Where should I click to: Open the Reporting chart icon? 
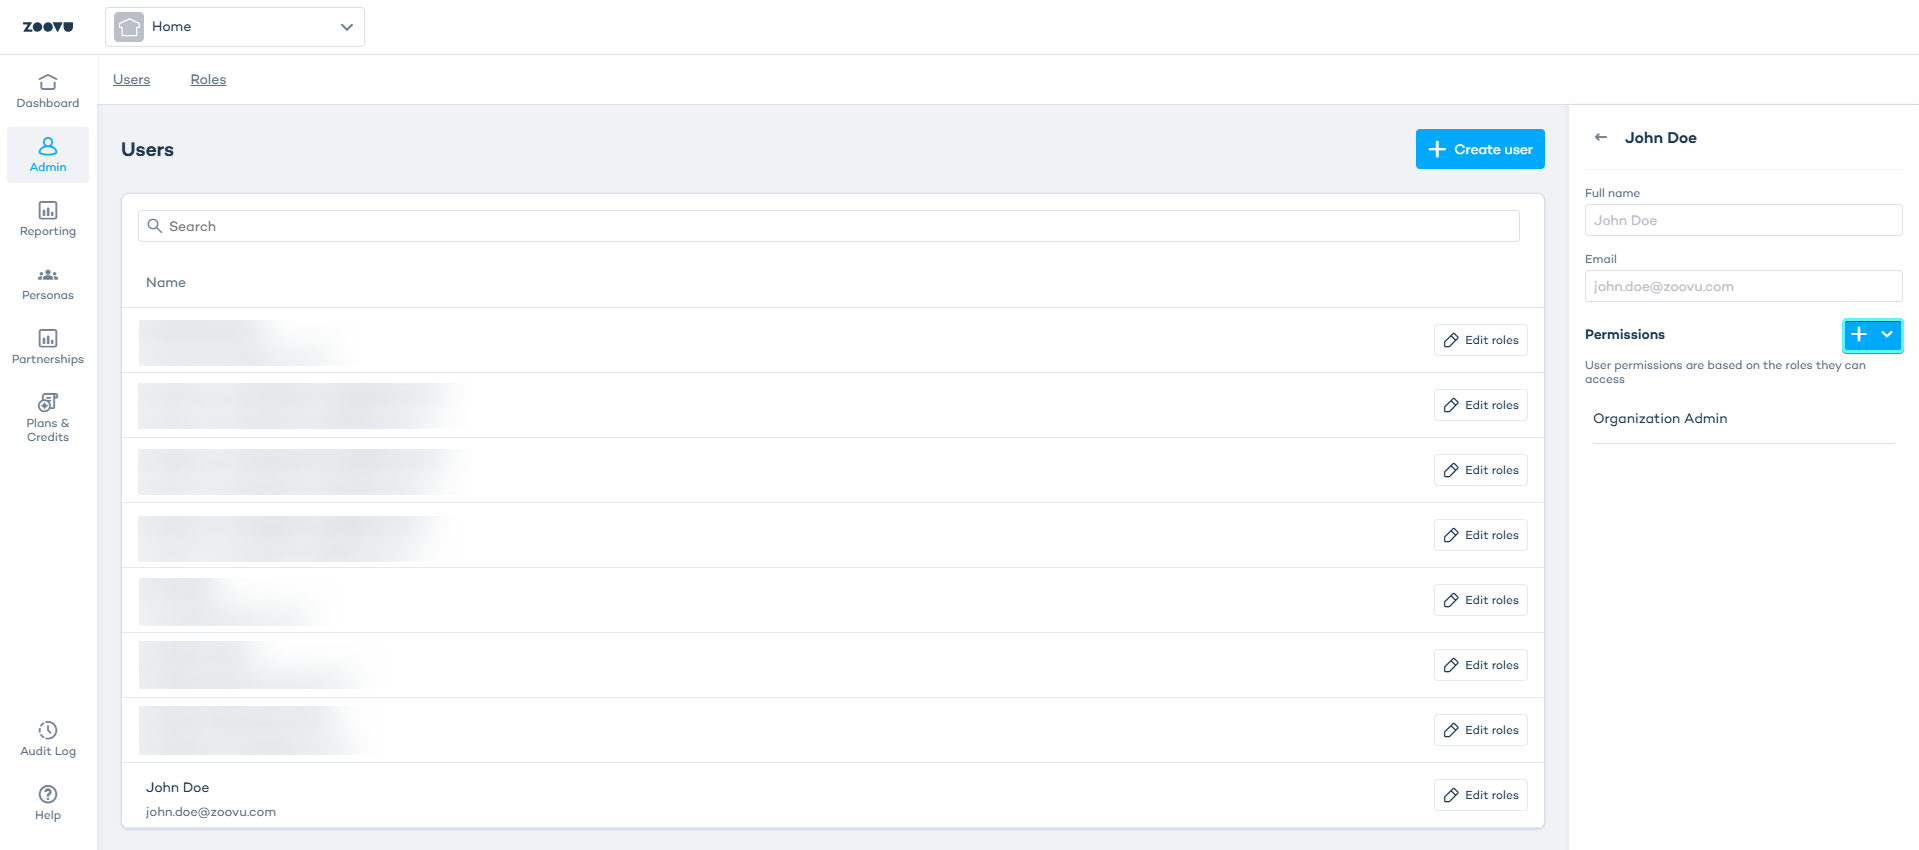[x=48, y=210]
